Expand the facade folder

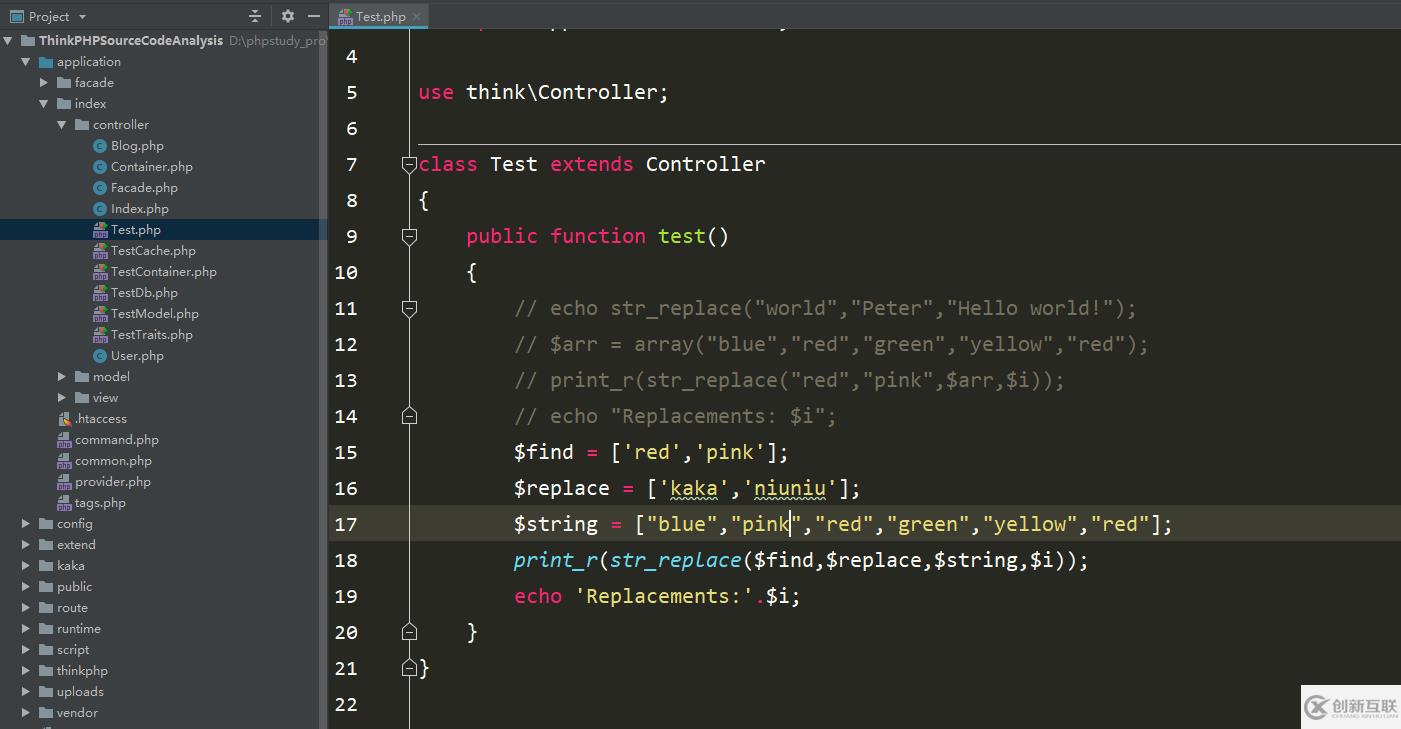44,83
